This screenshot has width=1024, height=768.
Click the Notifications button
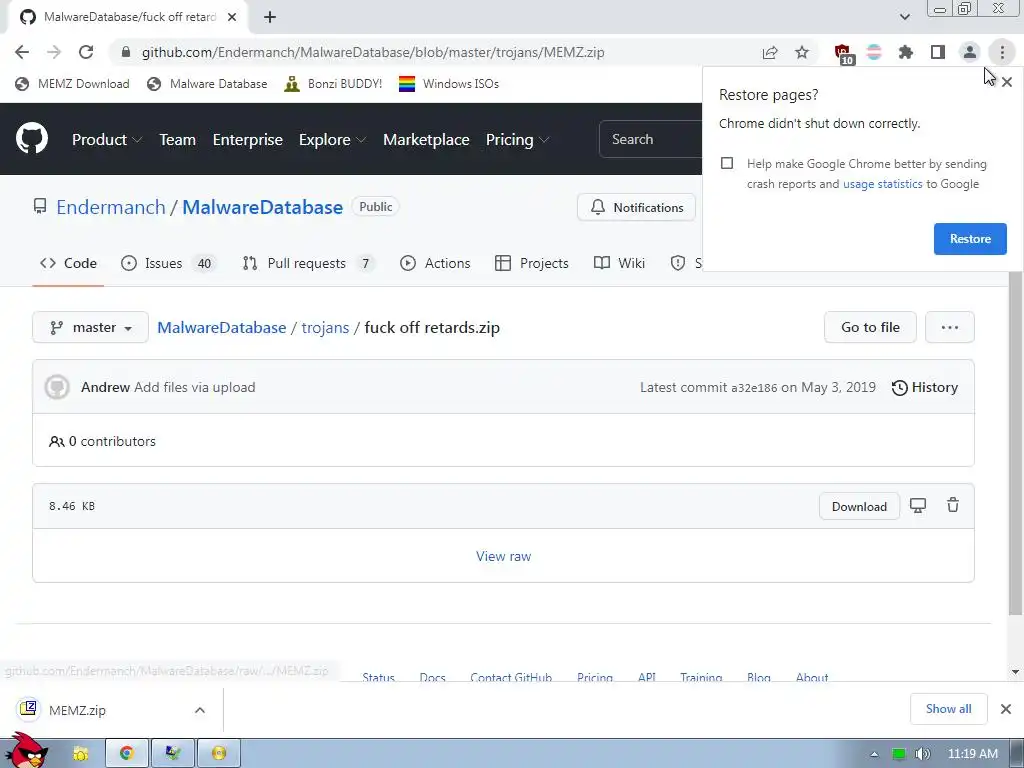tap(636, 207)
